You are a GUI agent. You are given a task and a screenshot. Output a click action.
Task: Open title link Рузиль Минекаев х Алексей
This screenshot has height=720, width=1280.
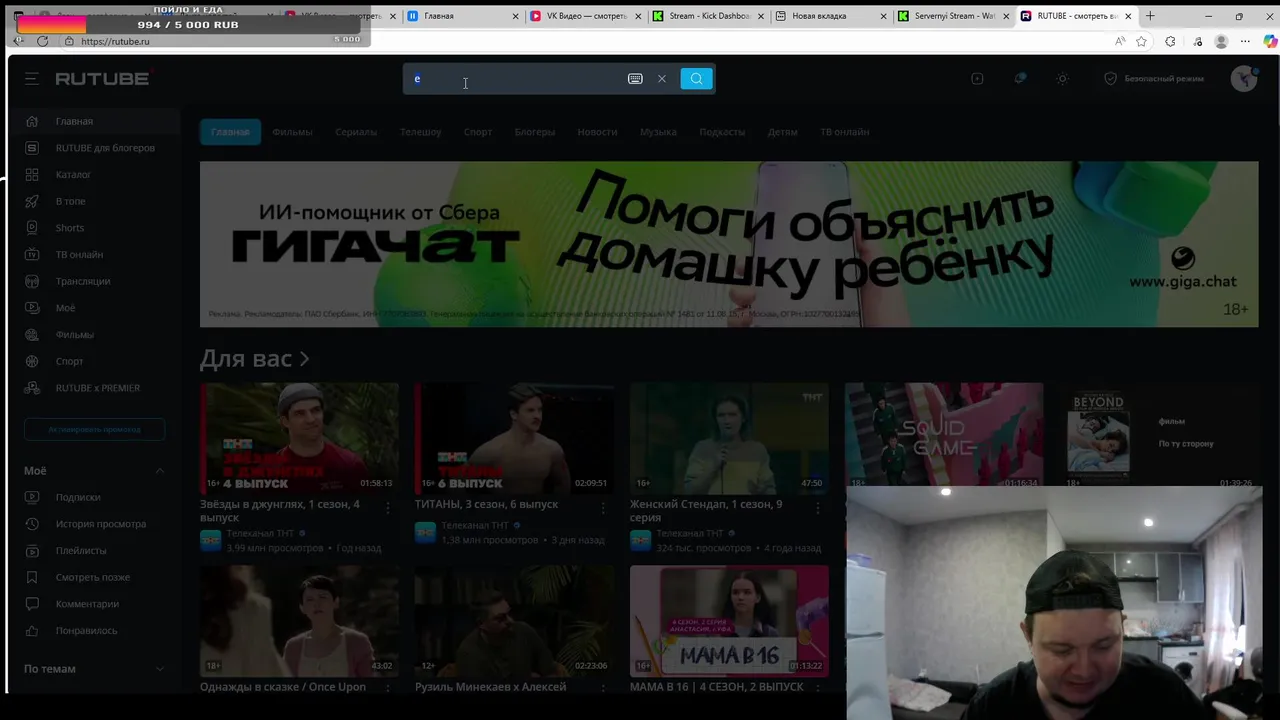491,687
